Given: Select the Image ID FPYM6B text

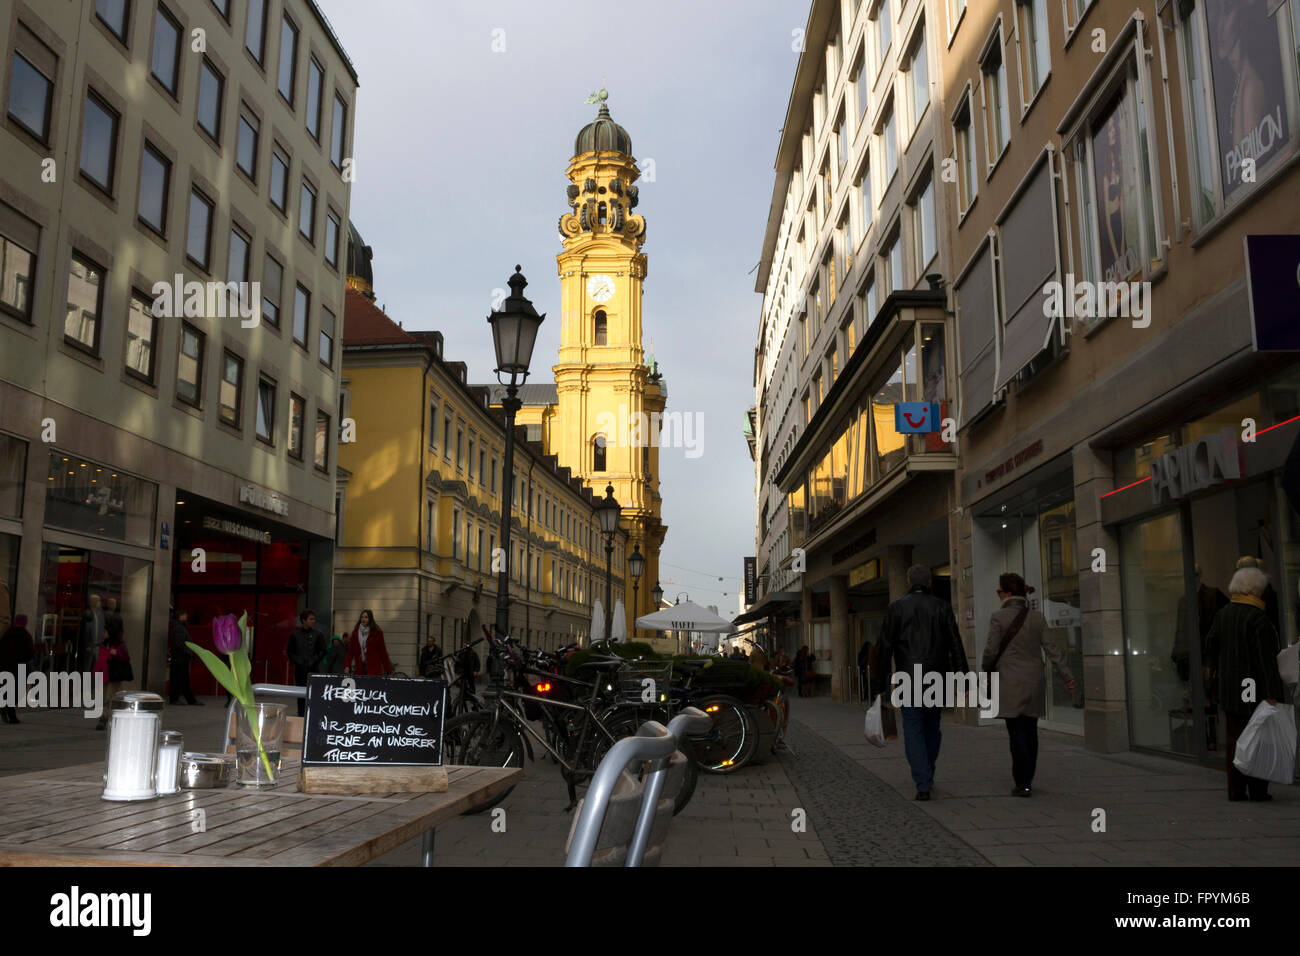Looking at the screenshot, I should (1188, 896).
